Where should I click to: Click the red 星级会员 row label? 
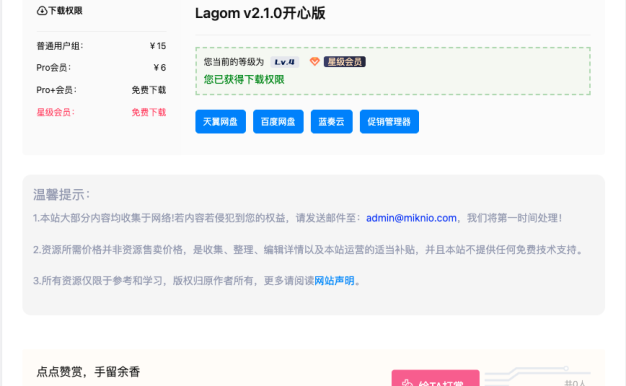point(55,112)
